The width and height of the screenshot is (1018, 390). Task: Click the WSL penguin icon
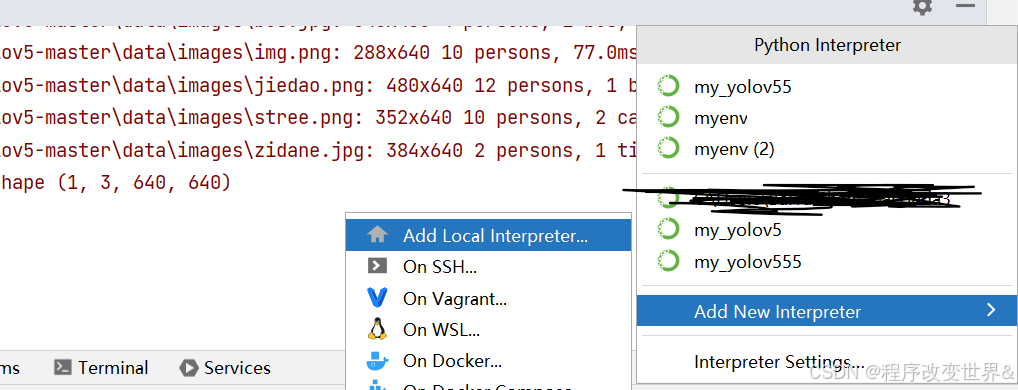pos(377,329)
